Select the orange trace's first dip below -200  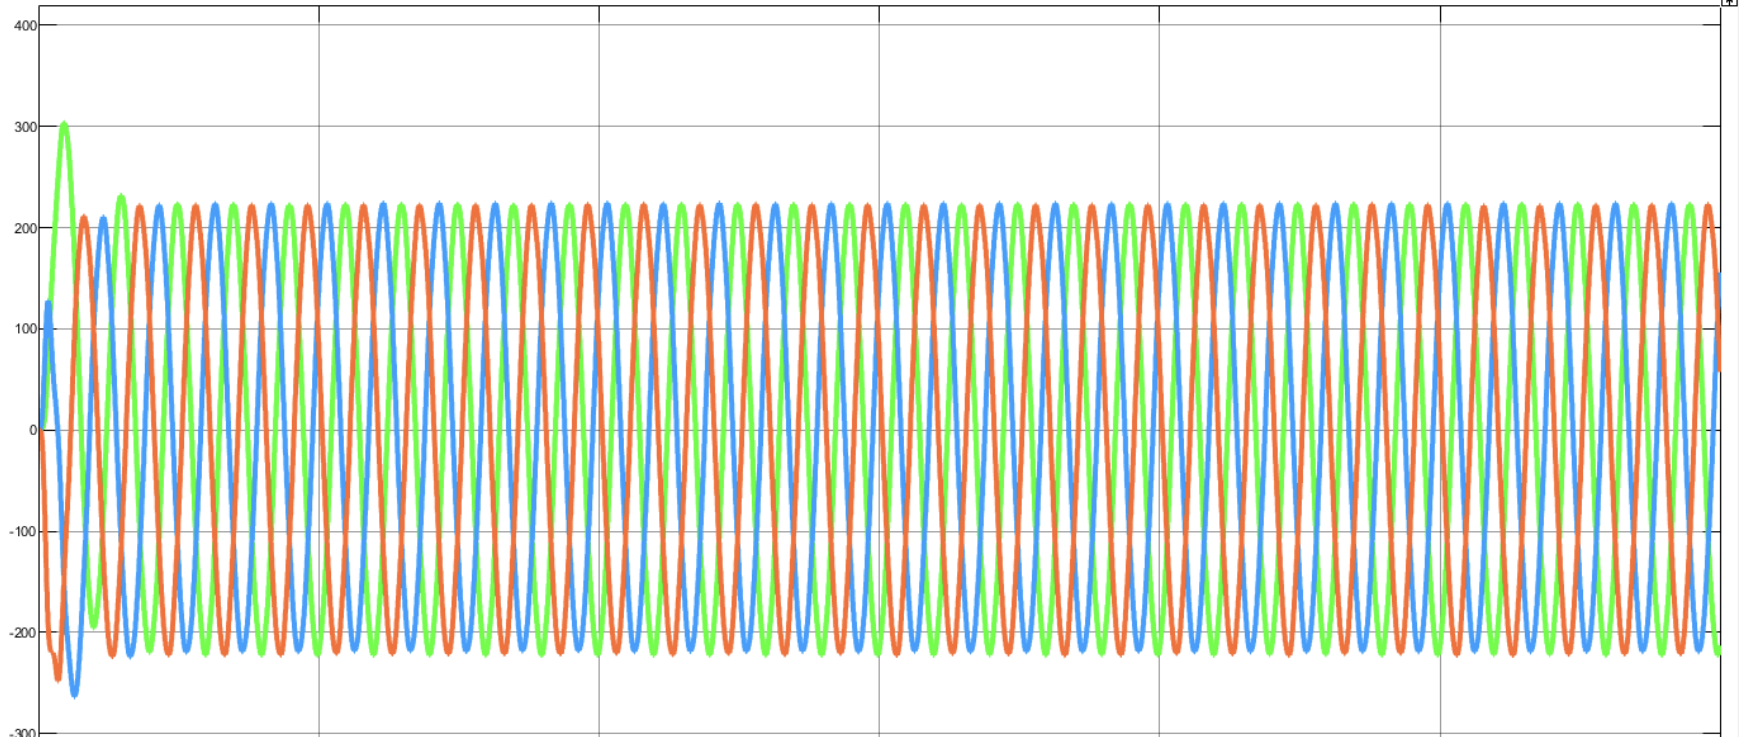click(x=57, y=676)
